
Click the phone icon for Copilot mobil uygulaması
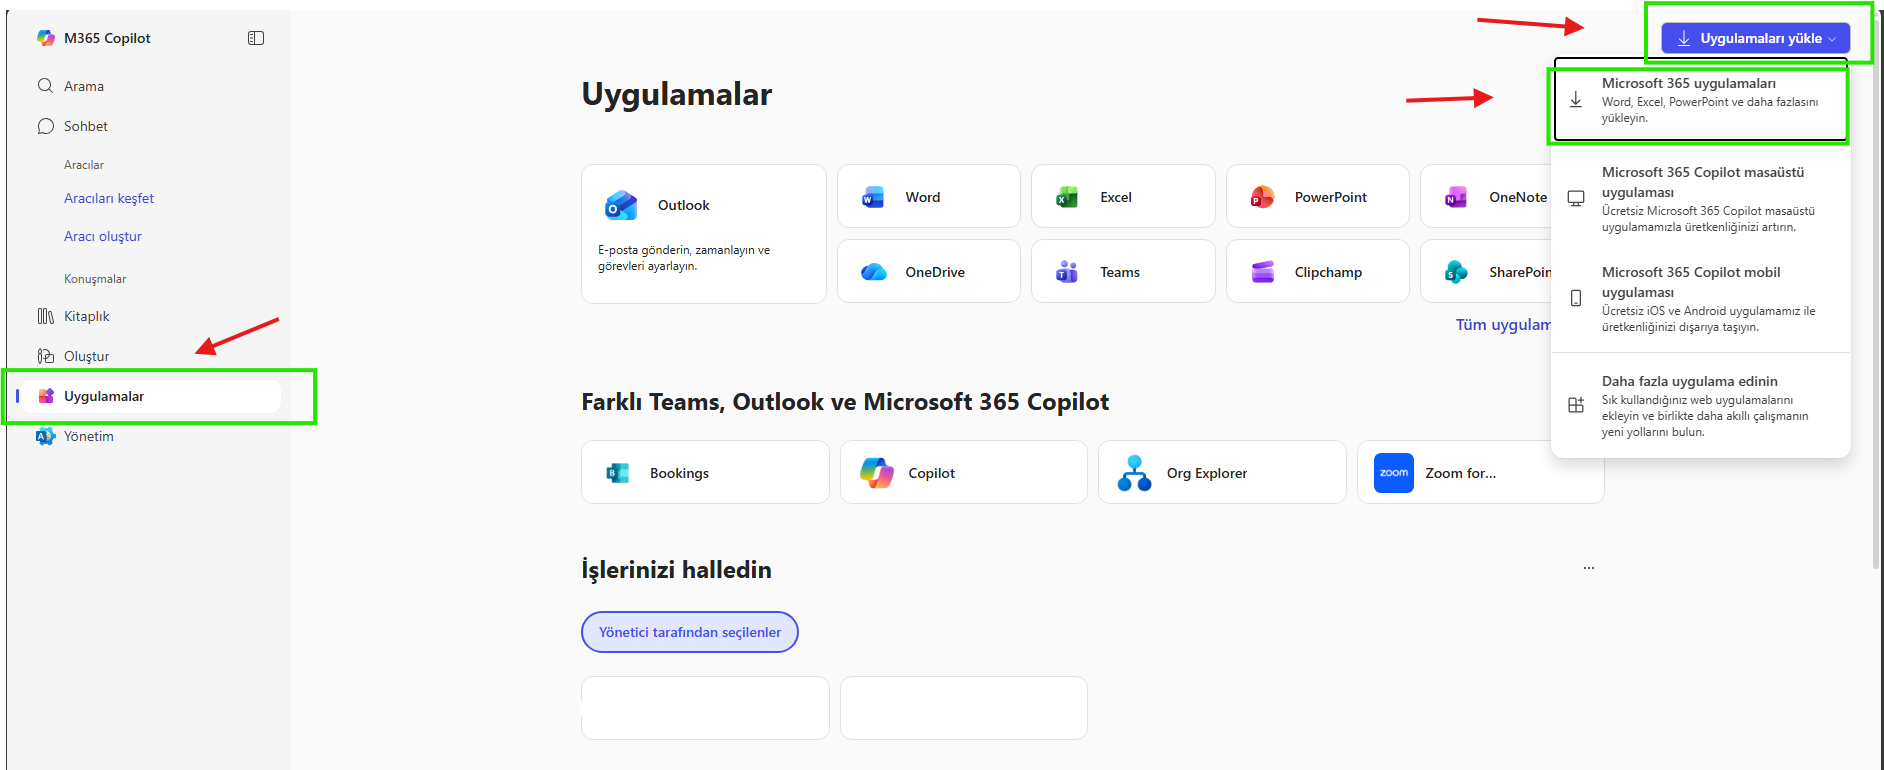[x=1576, y=299]
